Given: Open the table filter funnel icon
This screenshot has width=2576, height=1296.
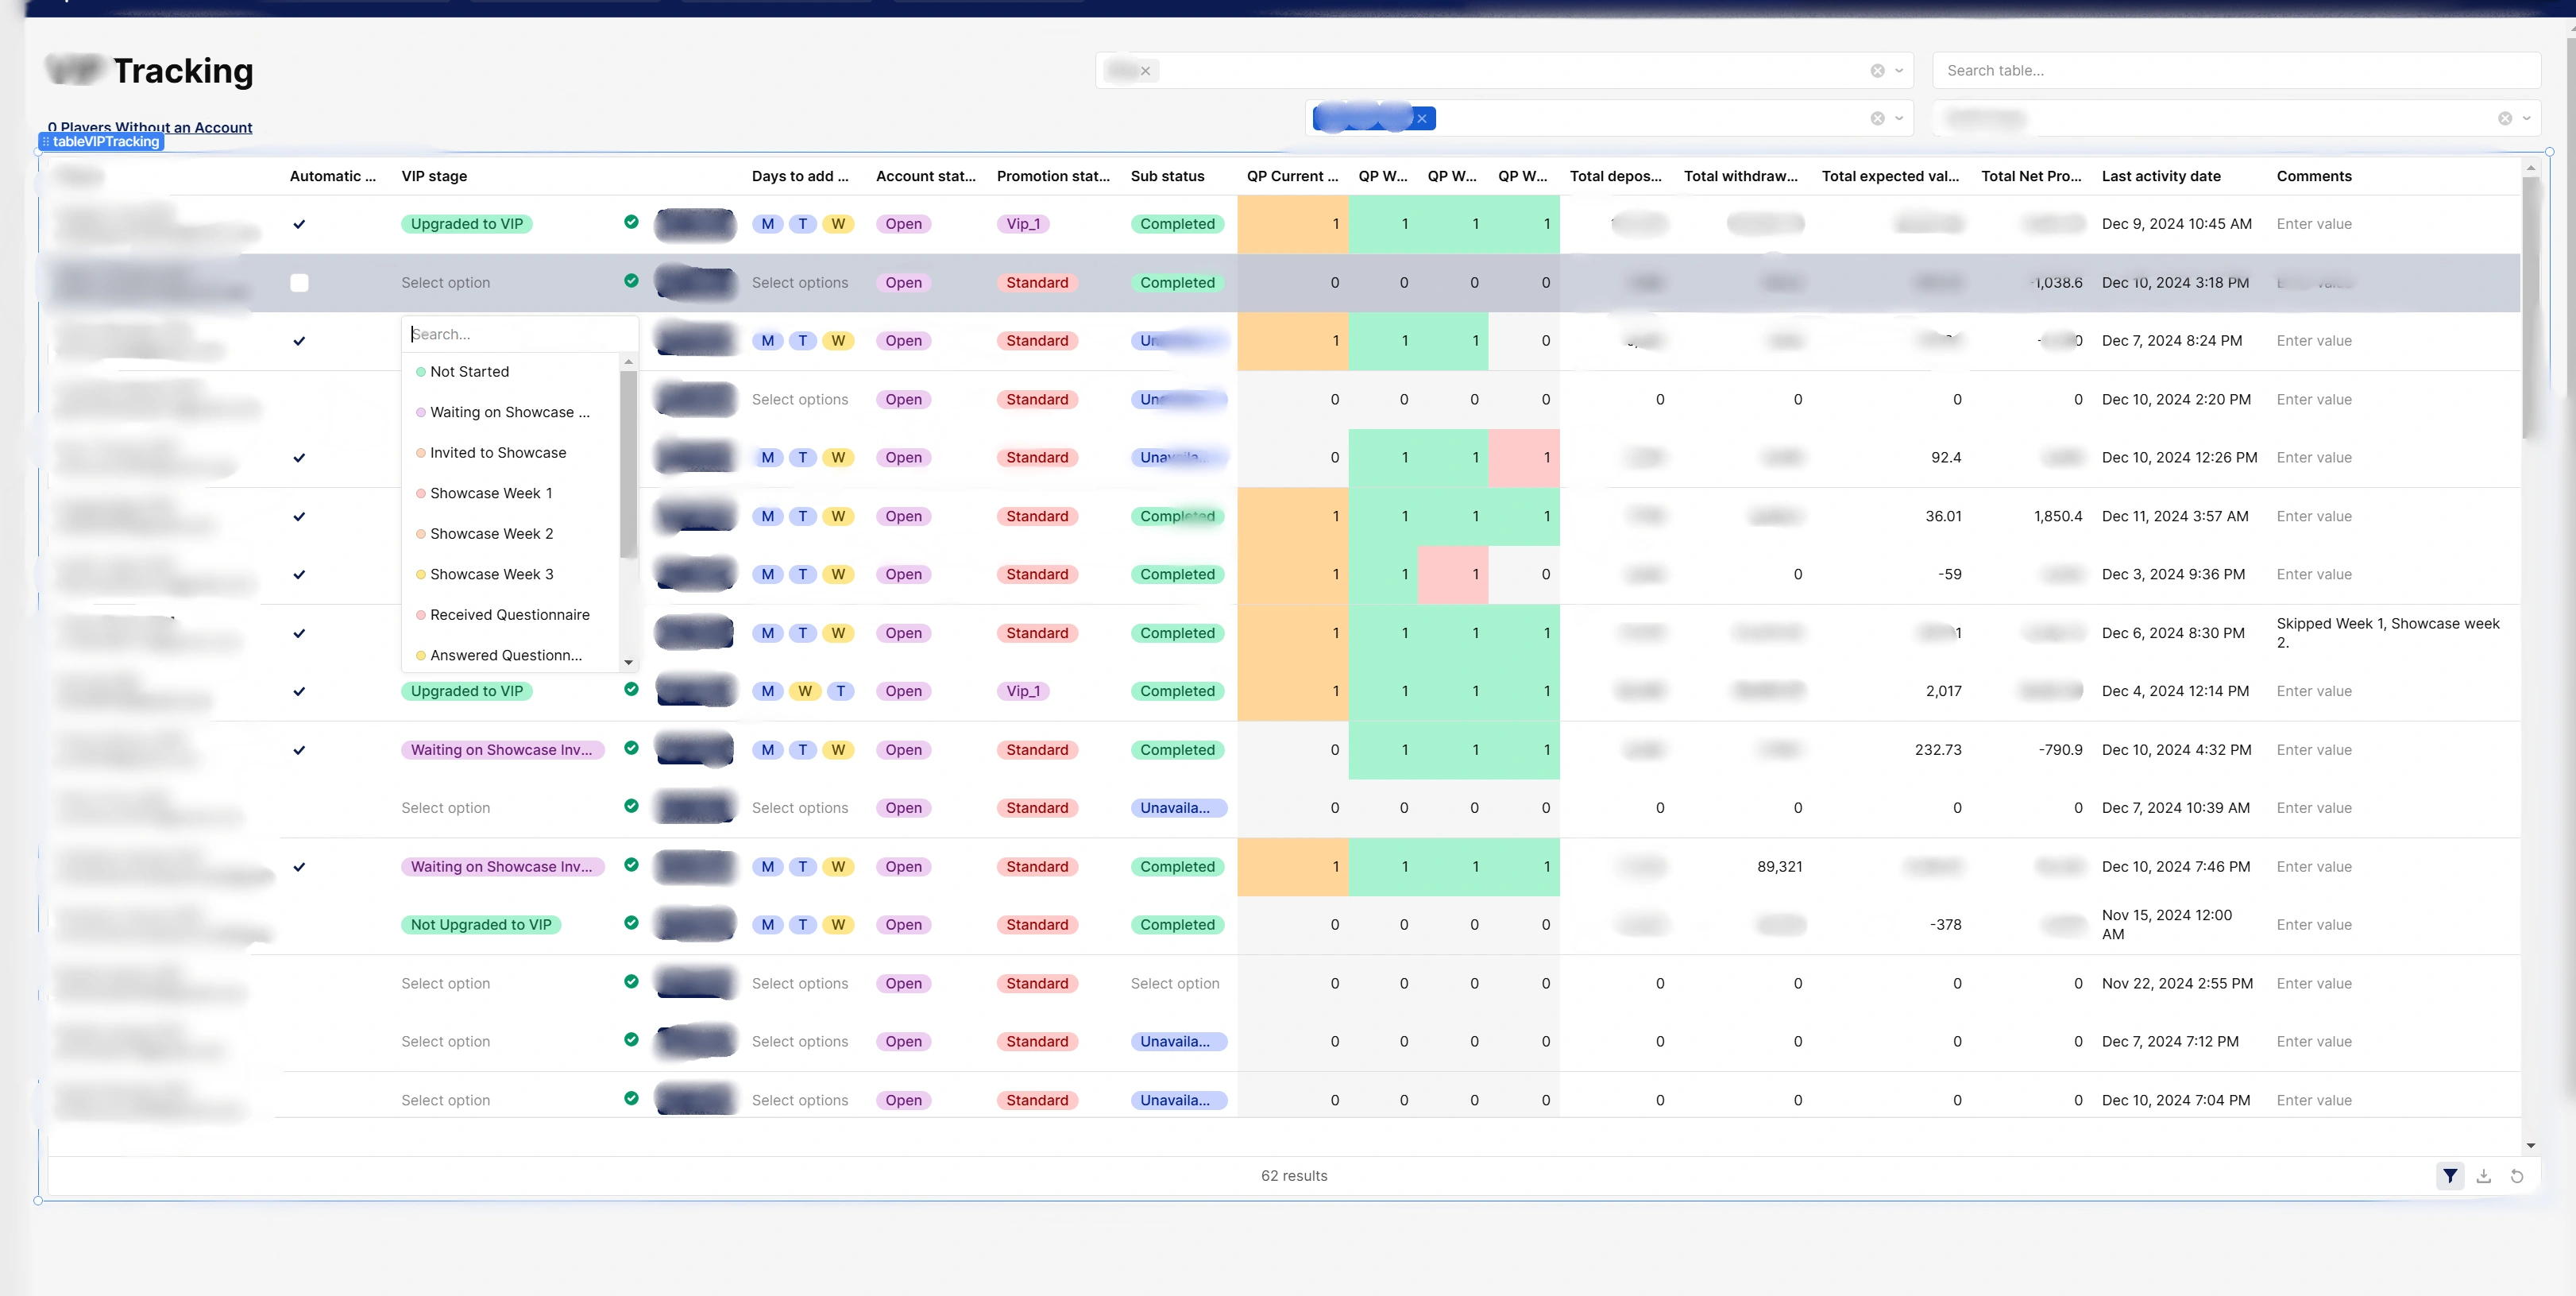Looking at the screenshot, I should click(x=2449, y=1176).
